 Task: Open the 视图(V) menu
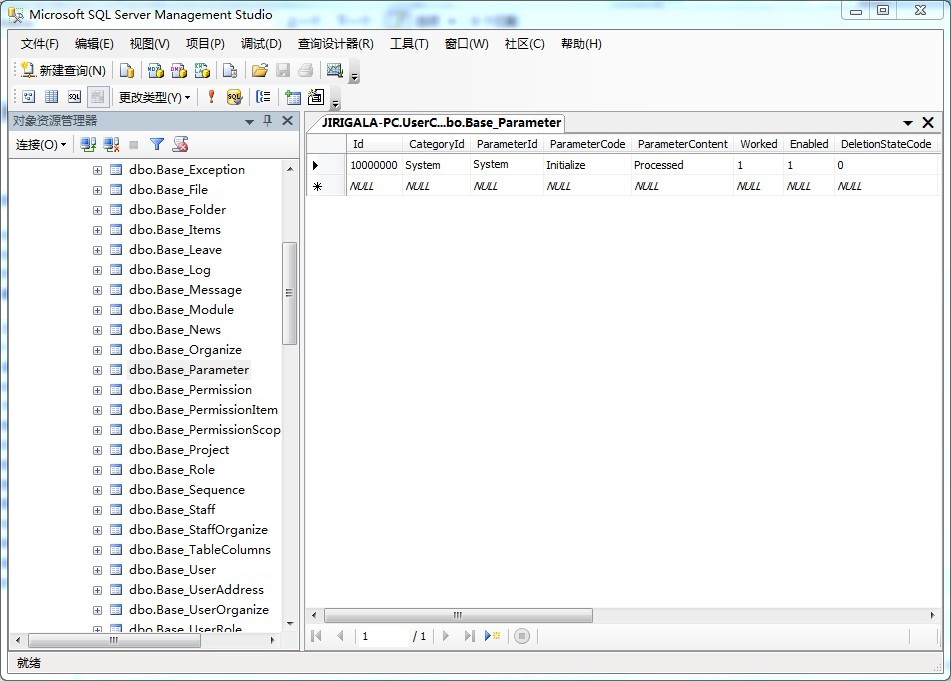pyautogui.click(x=149, y=44)
